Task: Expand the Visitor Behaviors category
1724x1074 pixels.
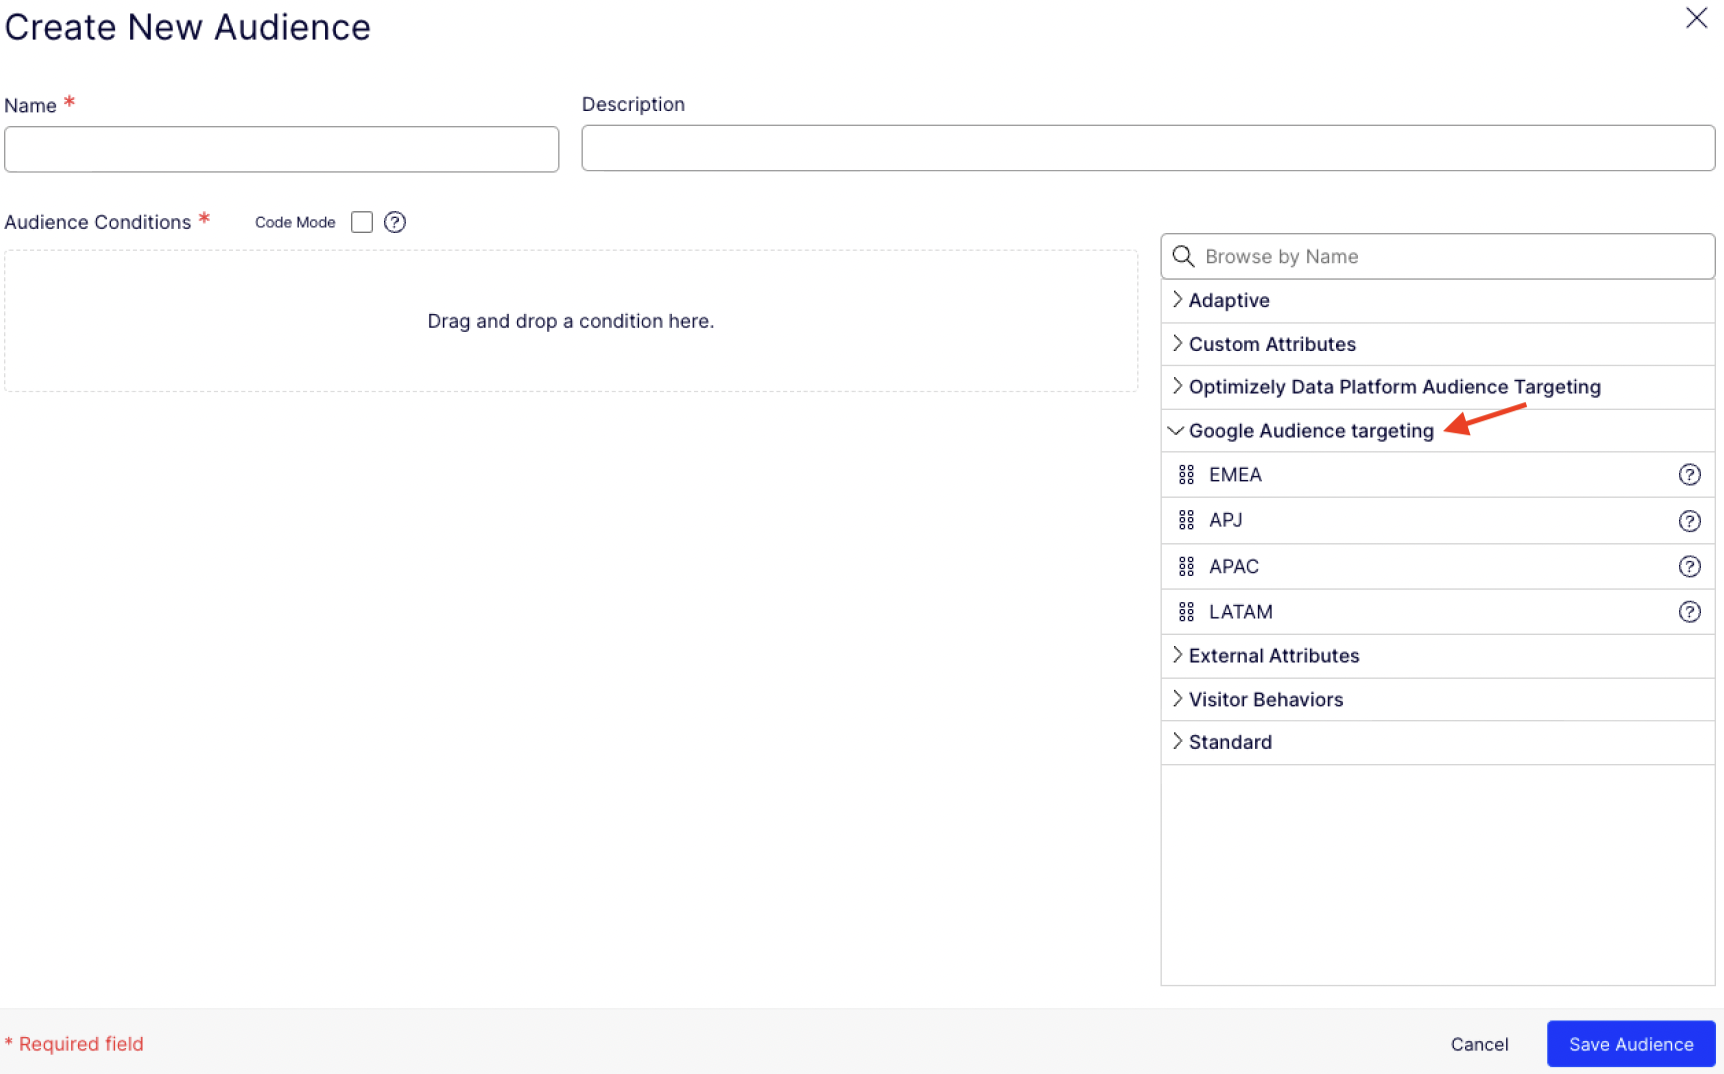Action: tap(1438, 700)
